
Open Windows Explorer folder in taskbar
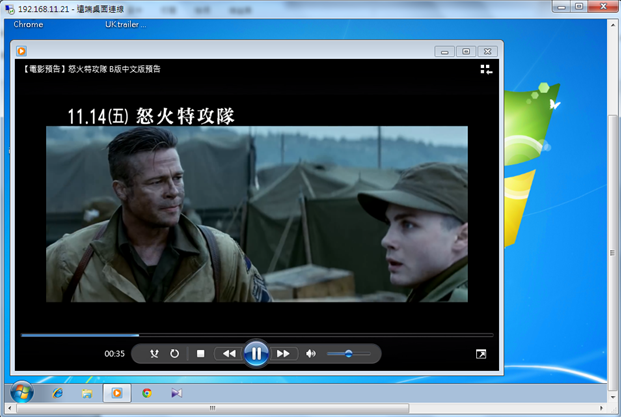tap(87, 393)
